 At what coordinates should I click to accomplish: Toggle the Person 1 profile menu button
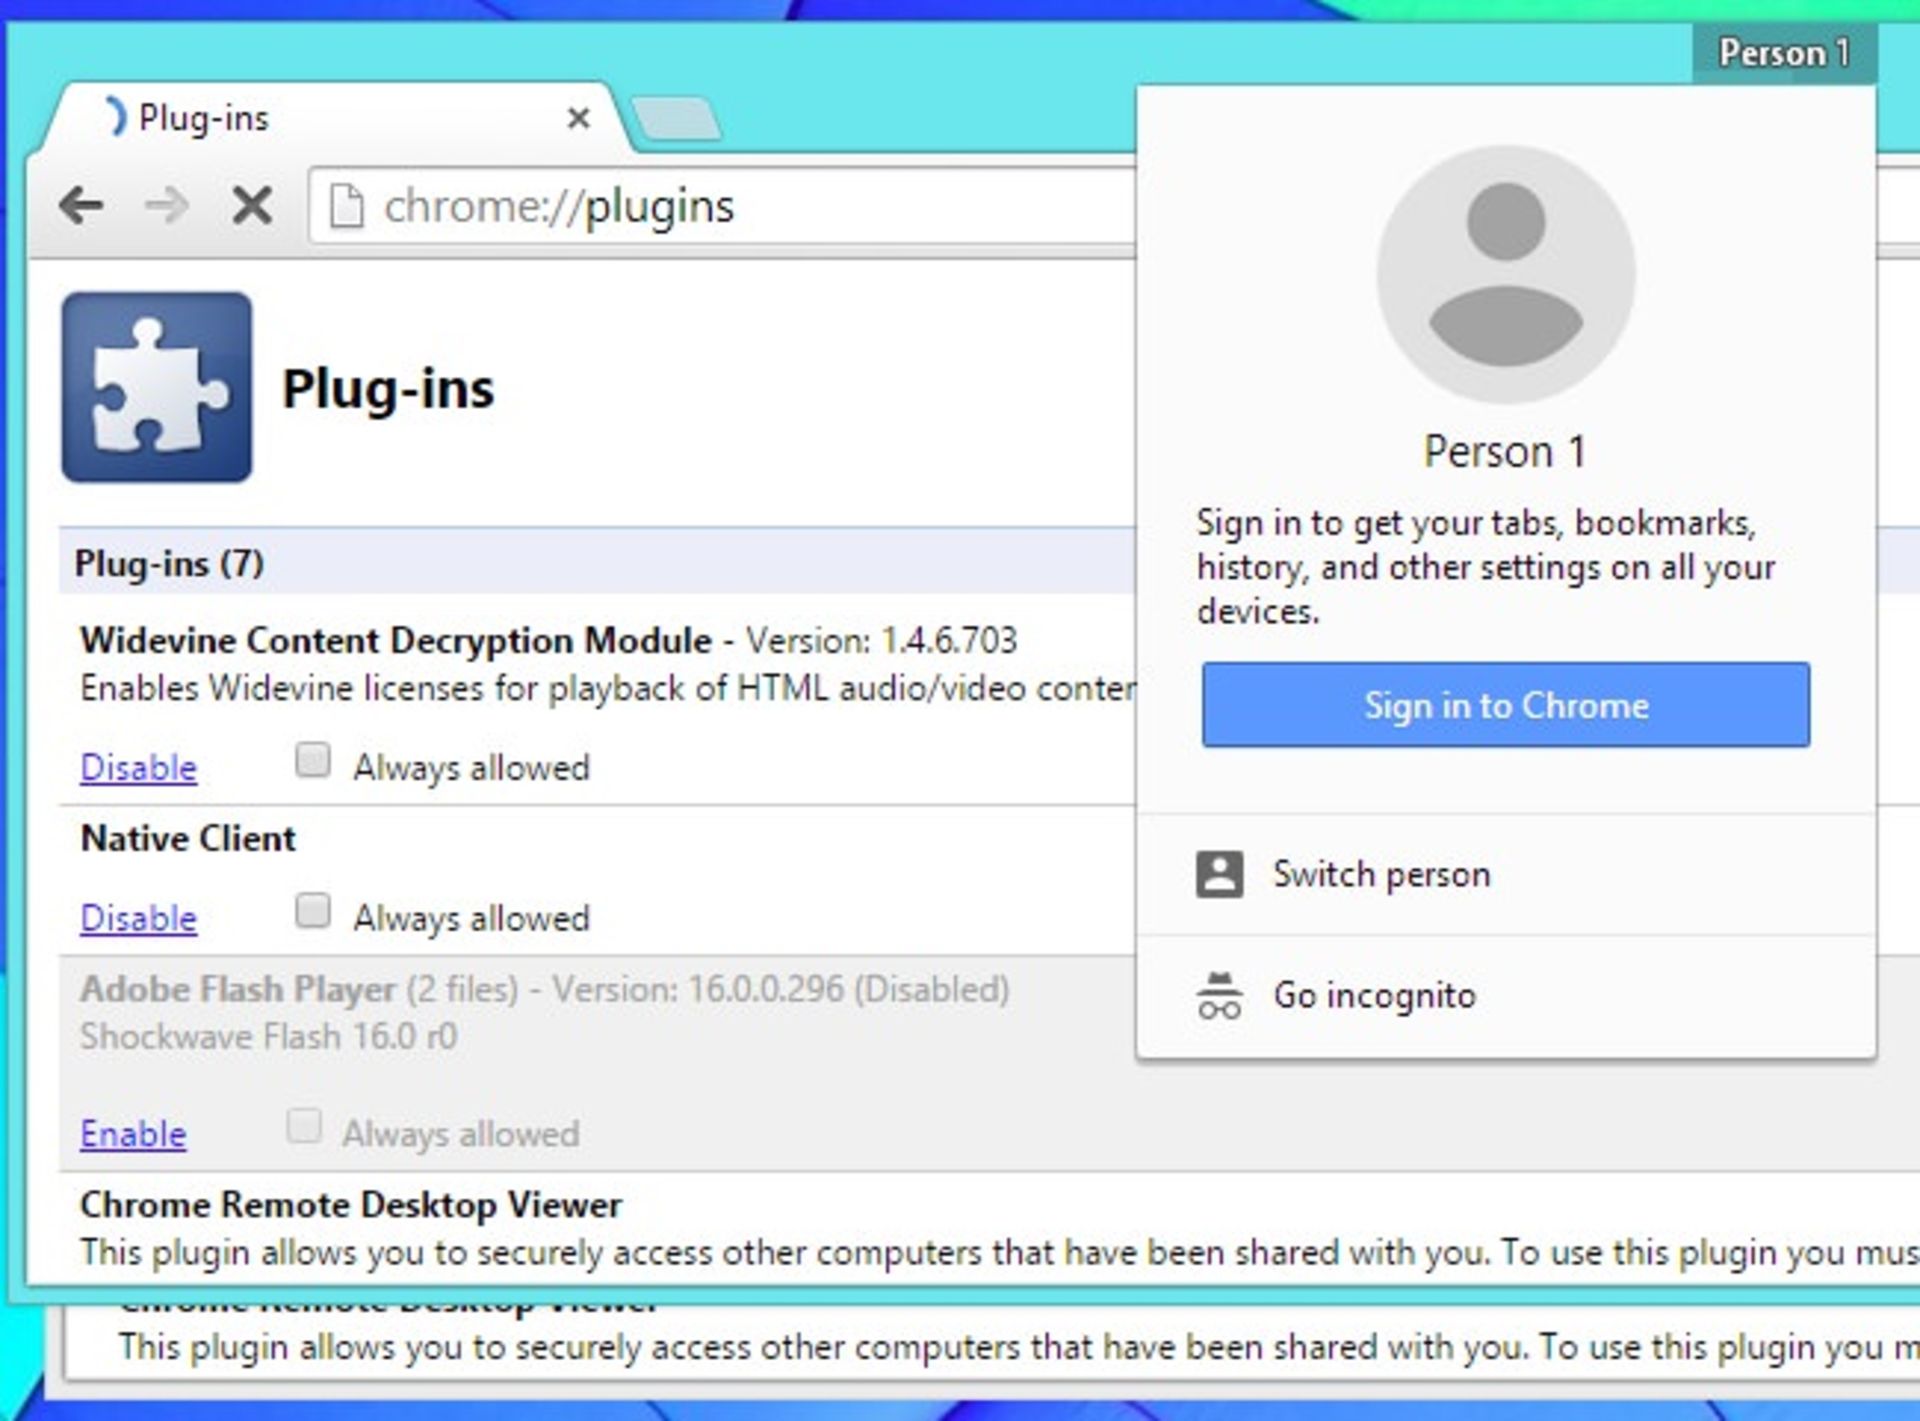tap(1784, 53)
